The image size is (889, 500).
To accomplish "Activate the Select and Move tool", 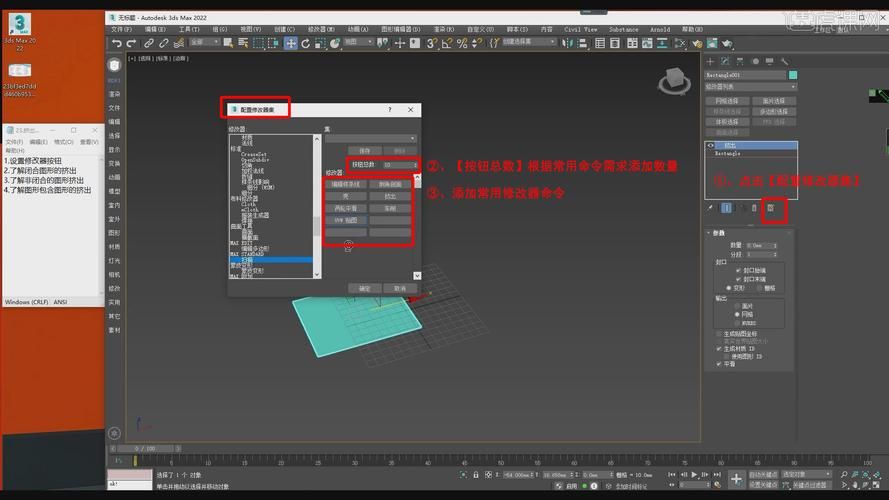I will coord(290,43).
